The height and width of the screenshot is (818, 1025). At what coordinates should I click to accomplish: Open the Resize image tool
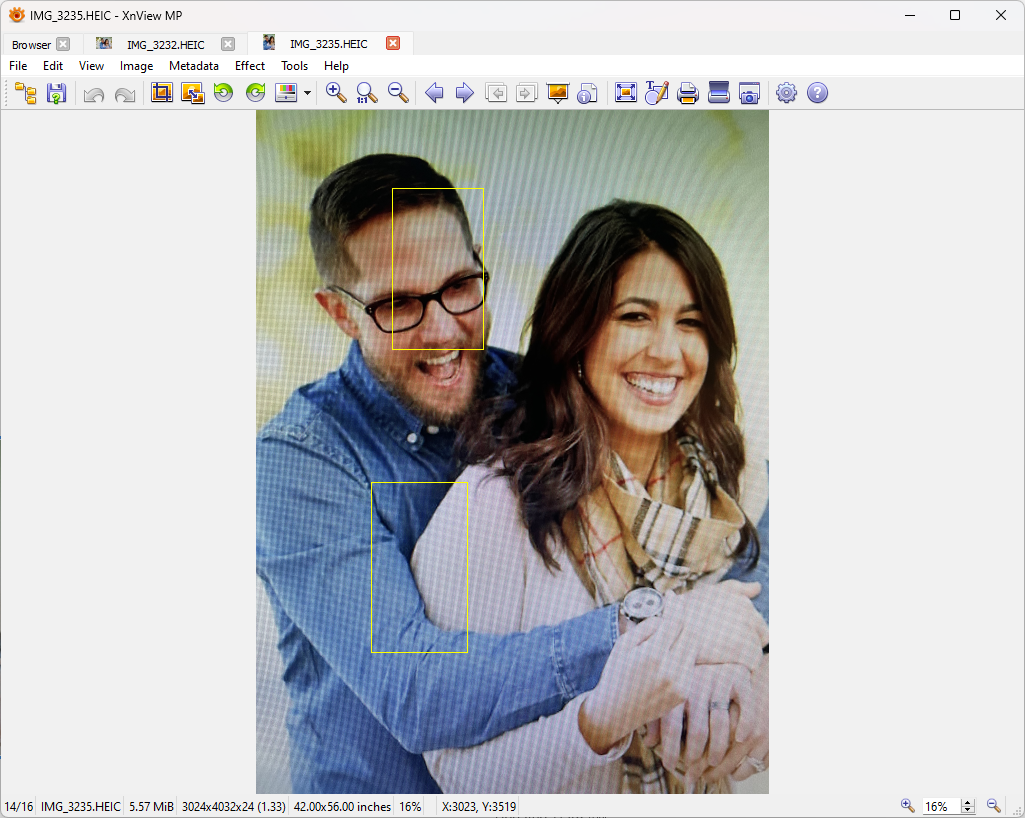click(193, 93)
